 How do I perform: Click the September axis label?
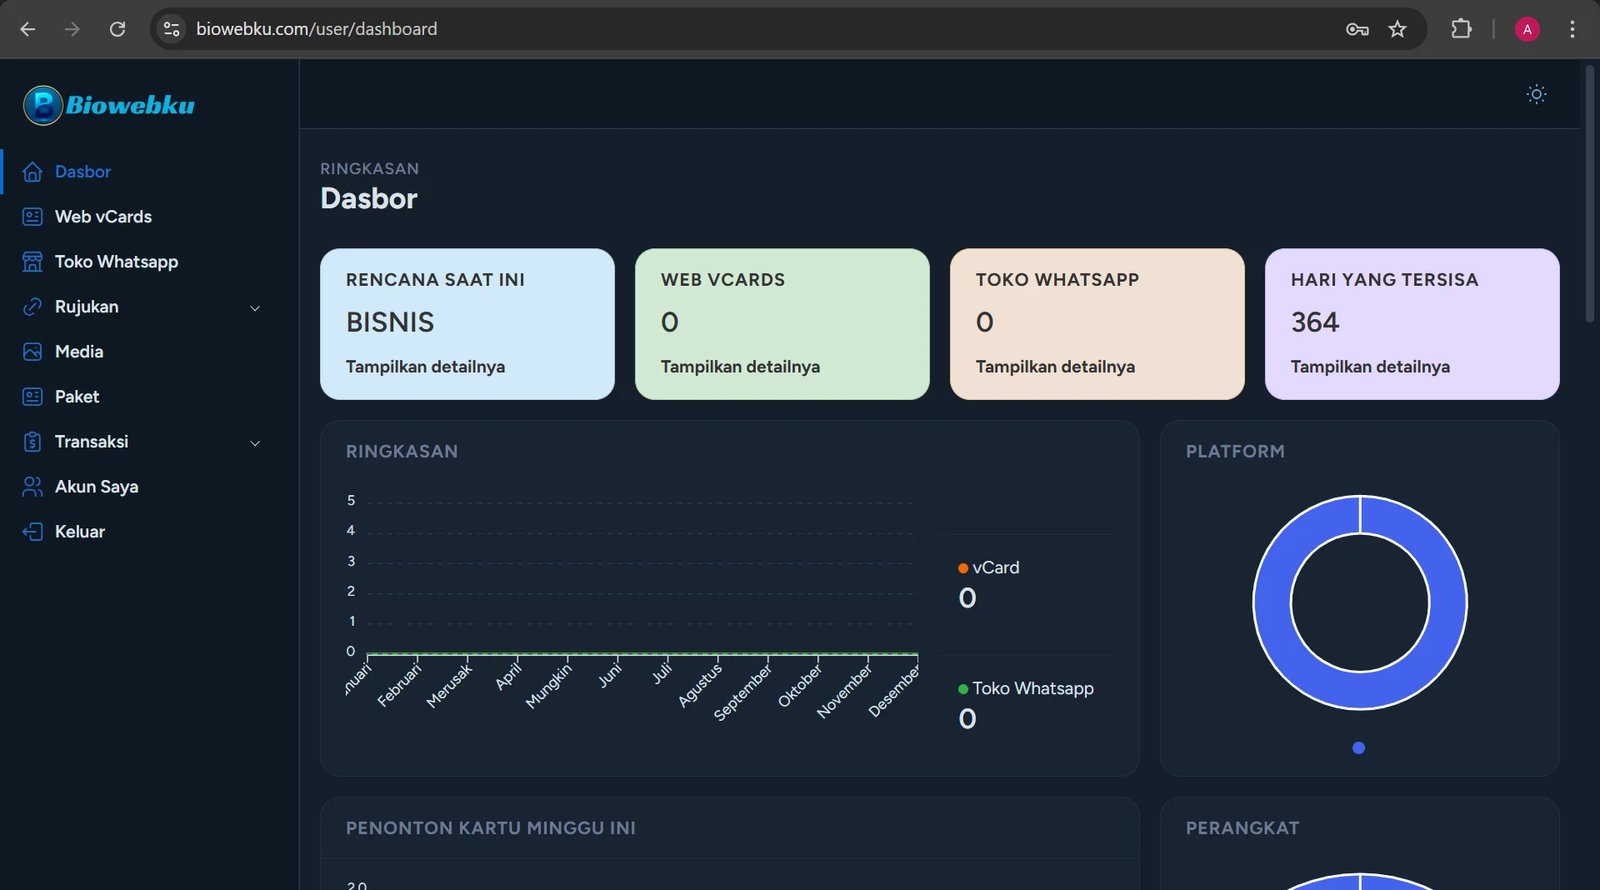(743, 693)
